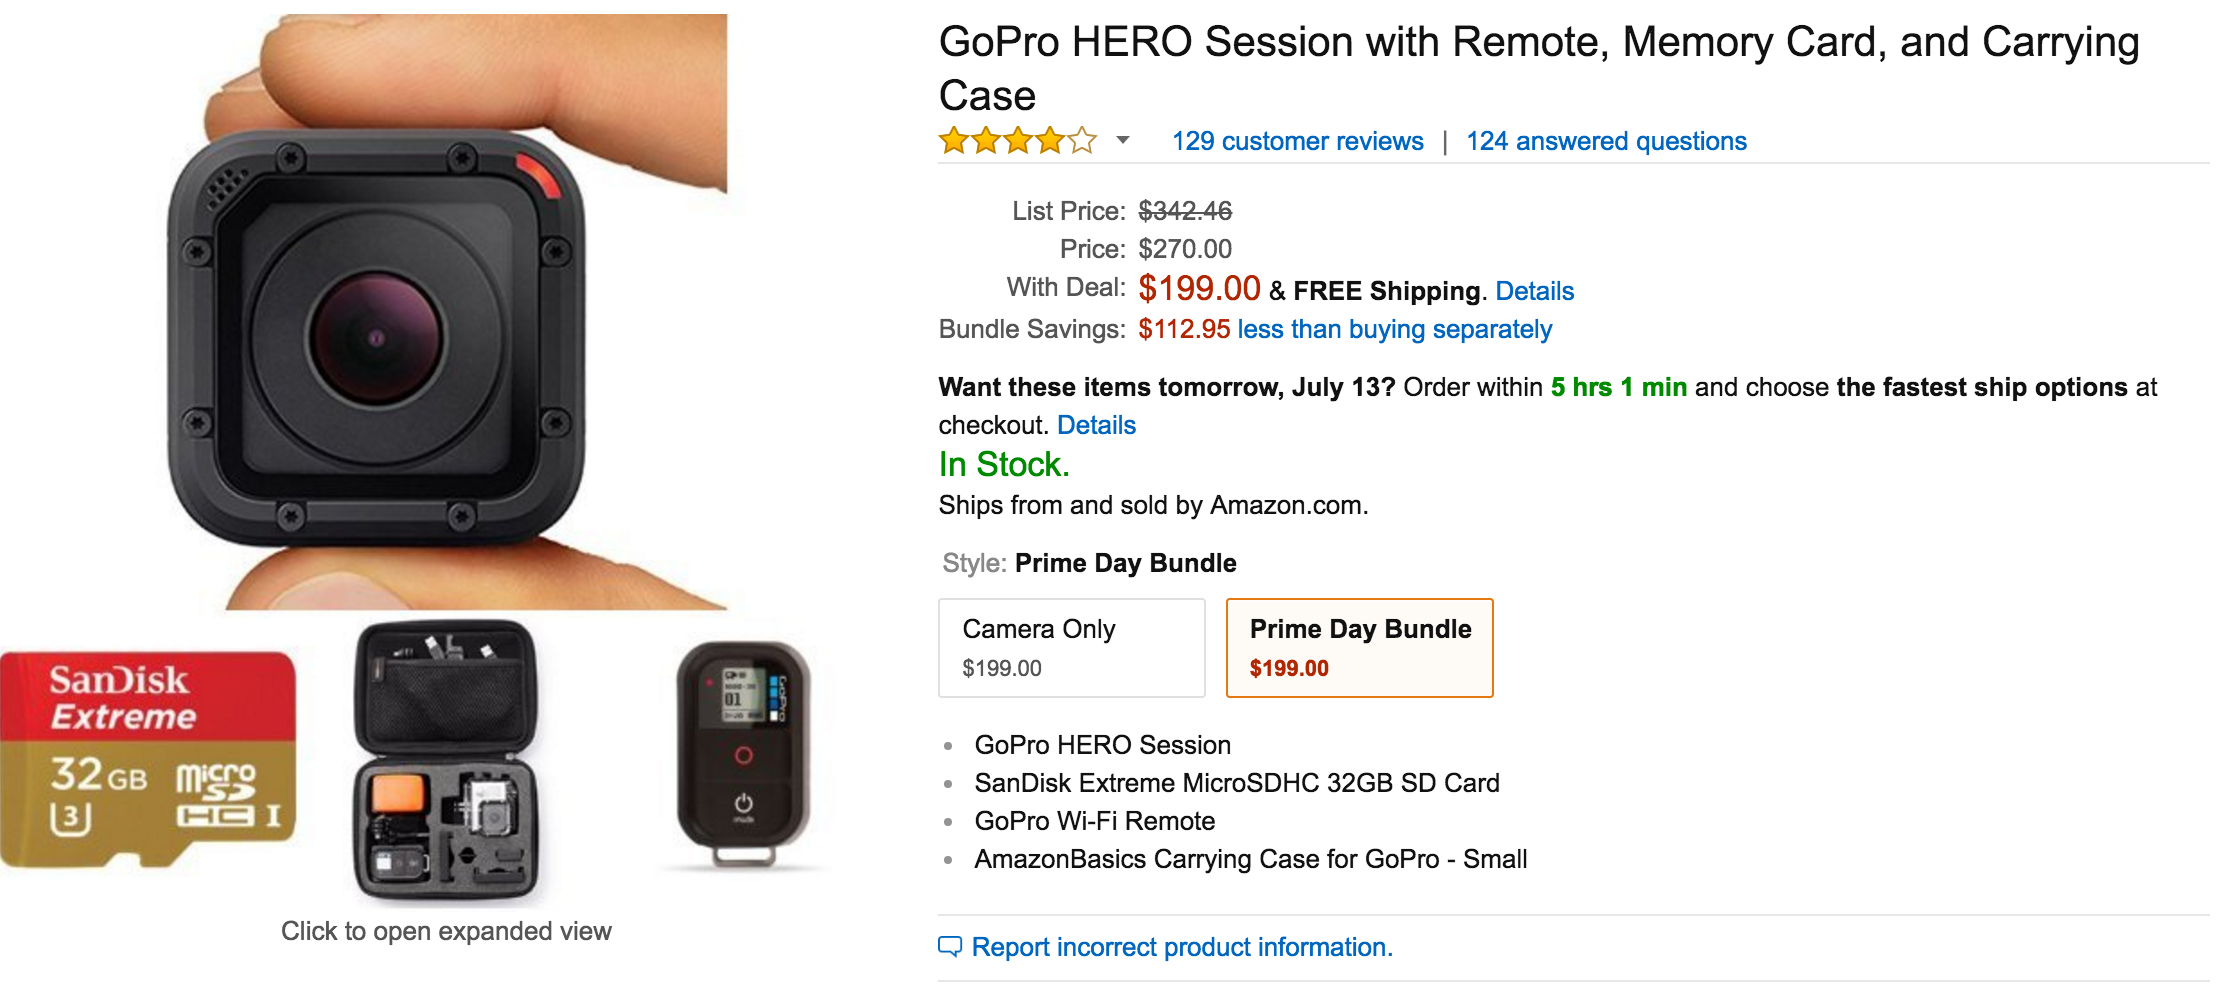Image resolution: width=2222 pixels, height=996 pixels.
Task: Select the Camera Only style option
Action: pos(1071,647)
